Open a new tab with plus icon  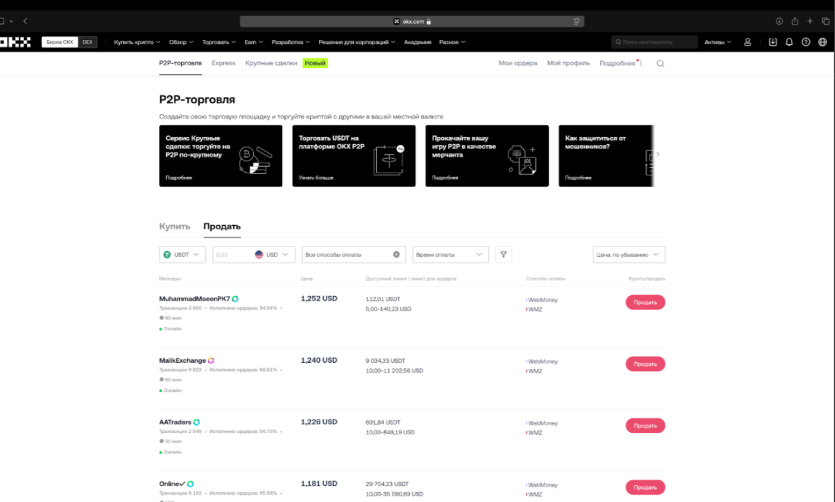(x=810, y=21)
